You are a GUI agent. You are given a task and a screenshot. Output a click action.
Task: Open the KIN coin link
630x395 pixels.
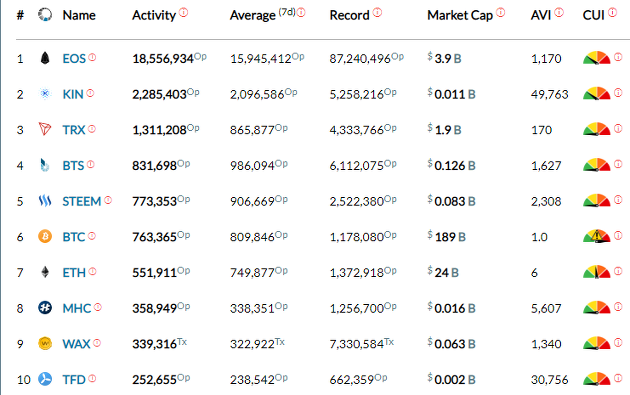click(73, 94)
